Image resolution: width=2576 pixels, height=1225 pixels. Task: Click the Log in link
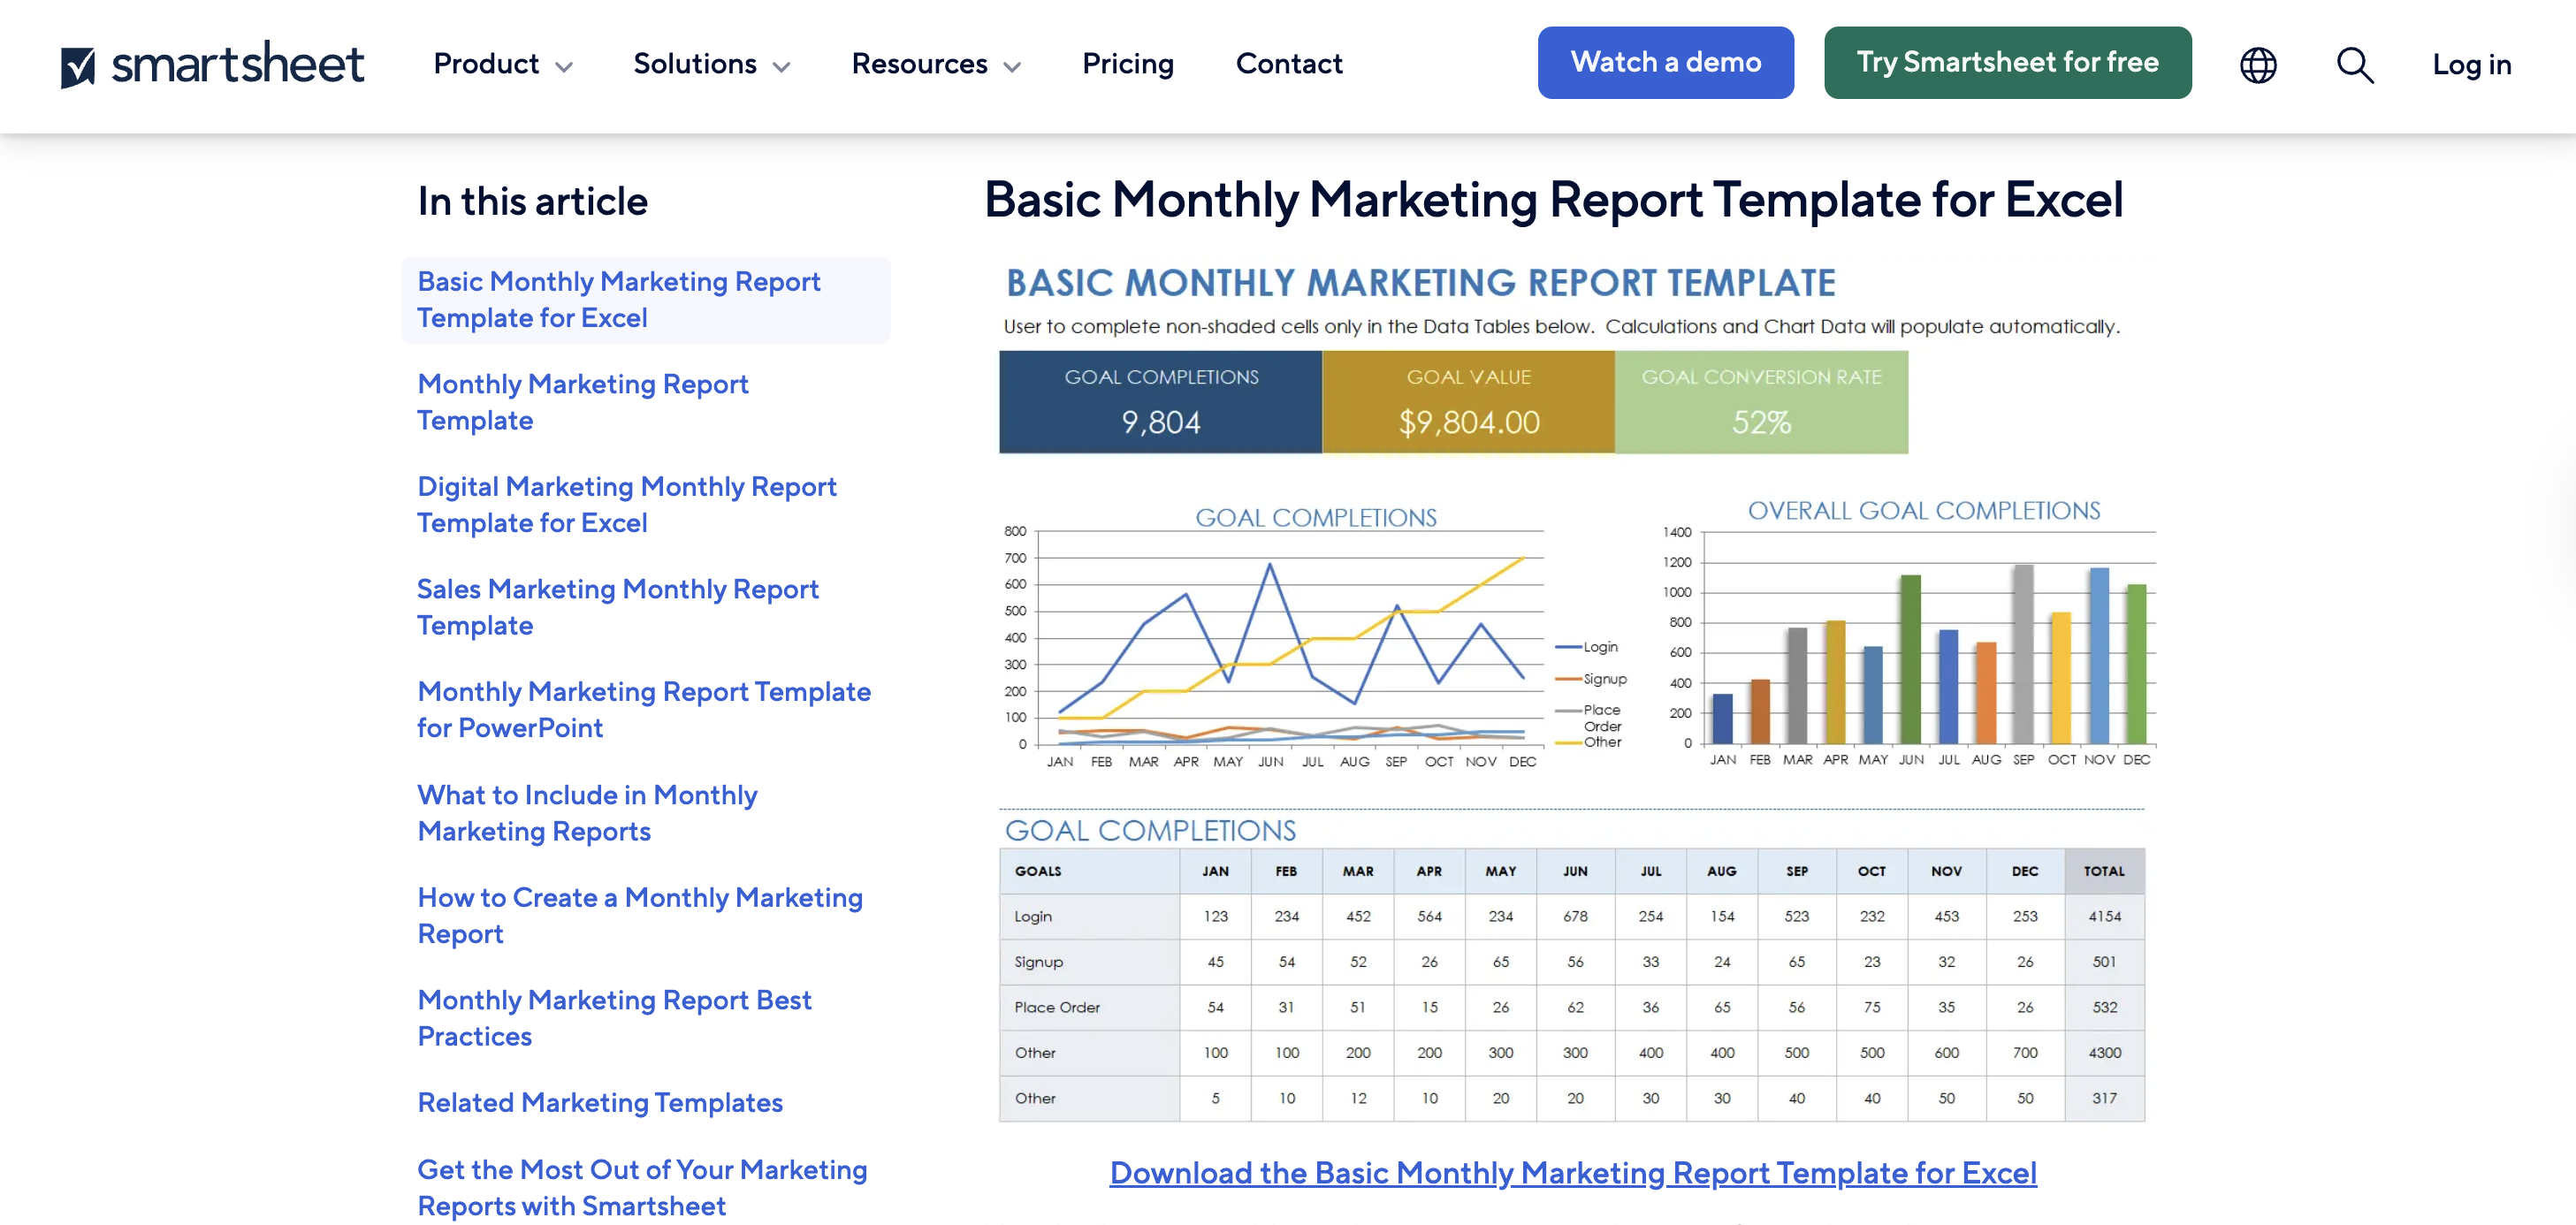click(x=2471, y=65)
